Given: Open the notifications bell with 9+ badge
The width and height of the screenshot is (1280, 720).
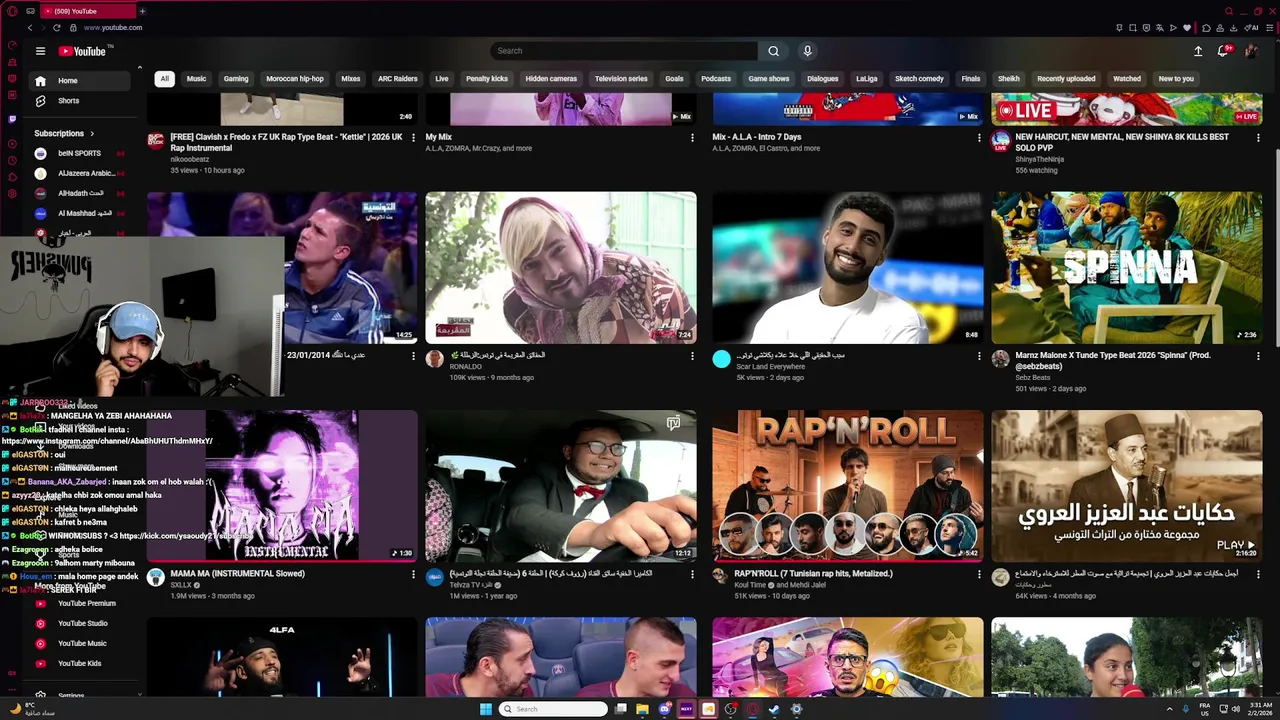Looking at the screenshot, I should [1223, 51].
